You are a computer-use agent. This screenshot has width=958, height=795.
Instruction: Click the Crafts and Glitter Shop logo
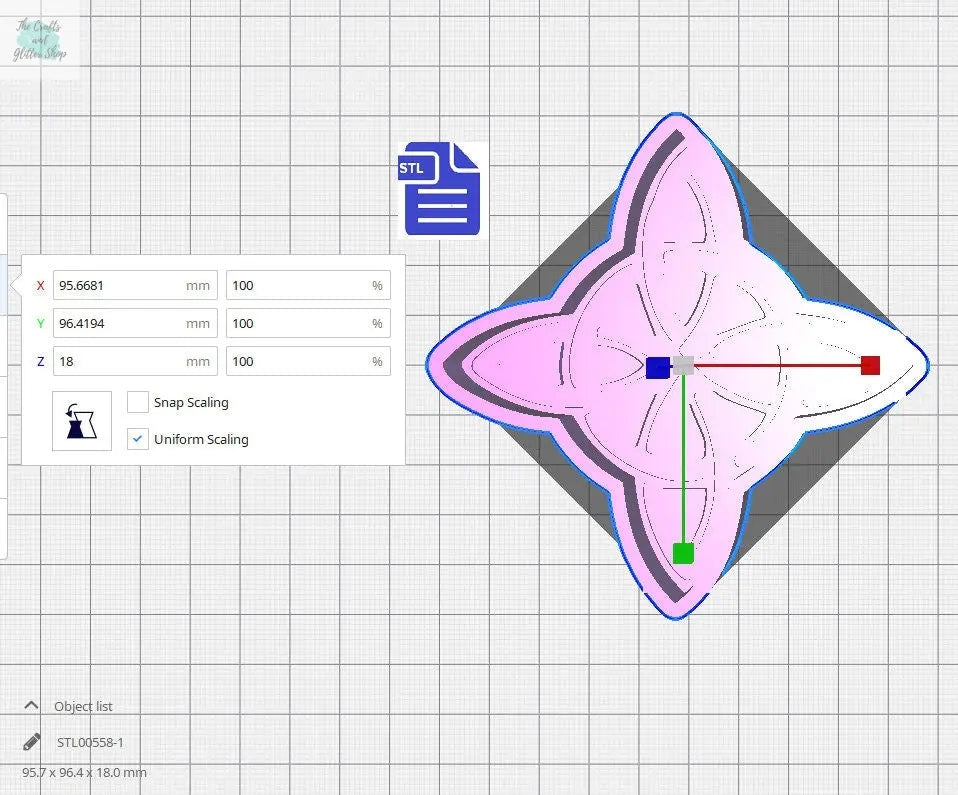click(x=40, y=41)
